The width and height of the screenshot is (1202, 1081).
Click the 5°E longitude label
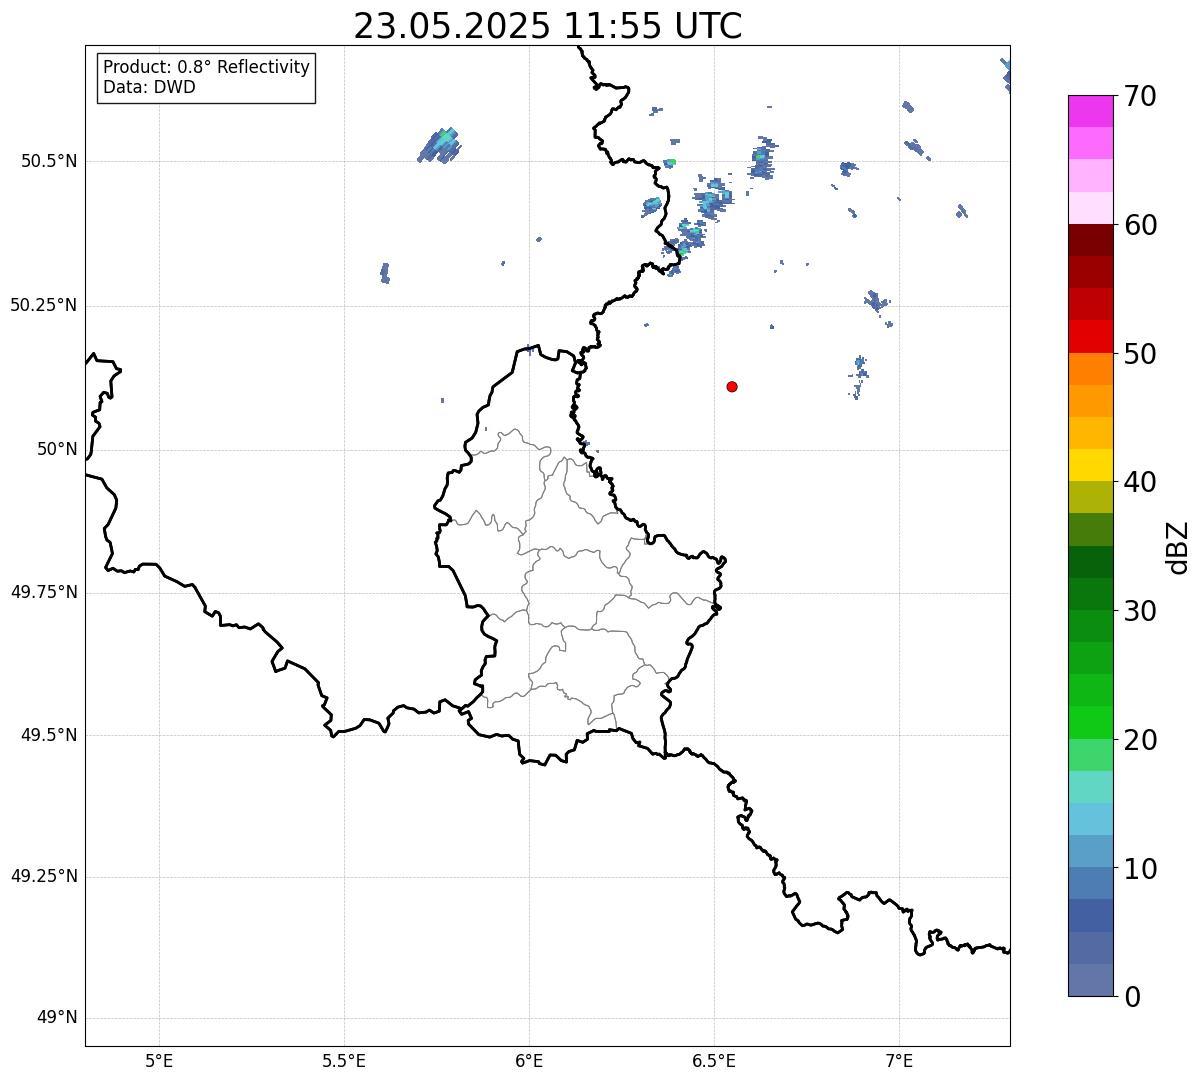point(159,1060)
